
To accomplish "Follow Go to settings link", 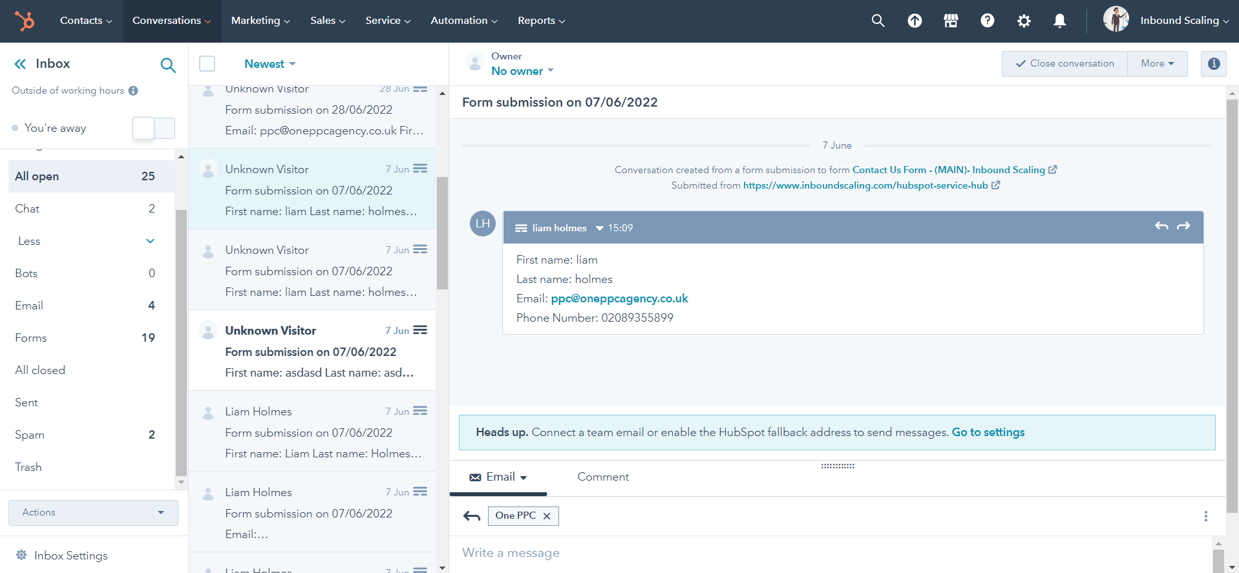I will (988, 433).
